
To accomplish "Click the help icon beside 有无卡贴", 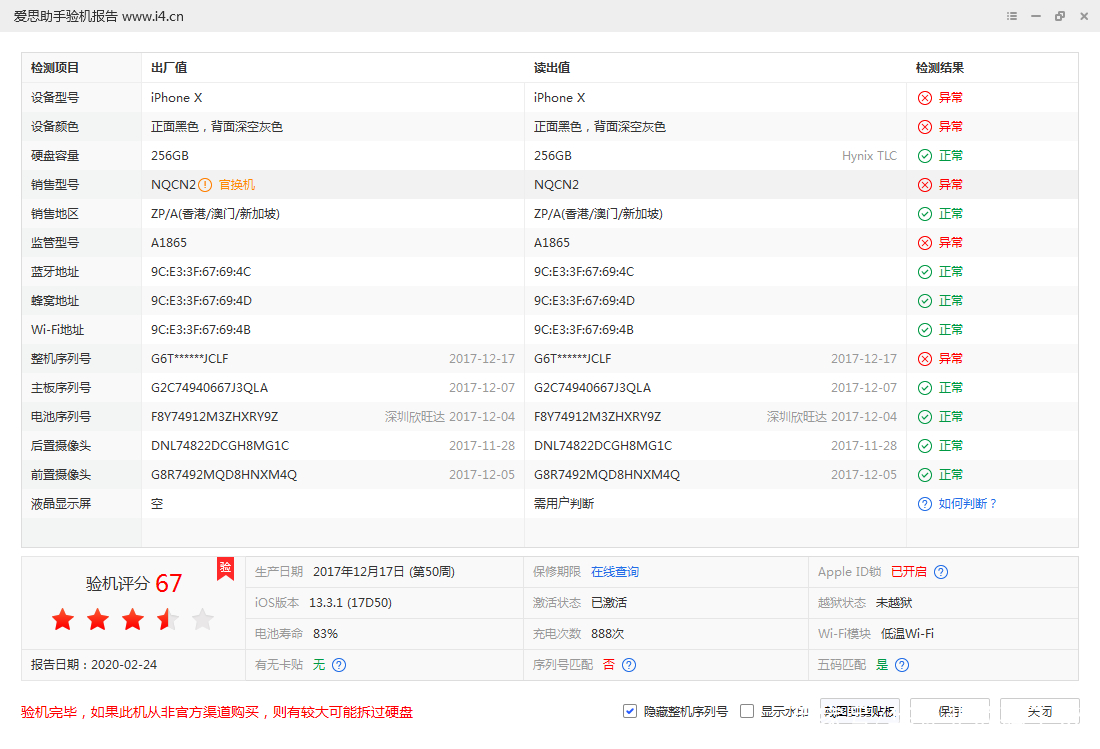I will pyautogui.click(x=338, y=664).
